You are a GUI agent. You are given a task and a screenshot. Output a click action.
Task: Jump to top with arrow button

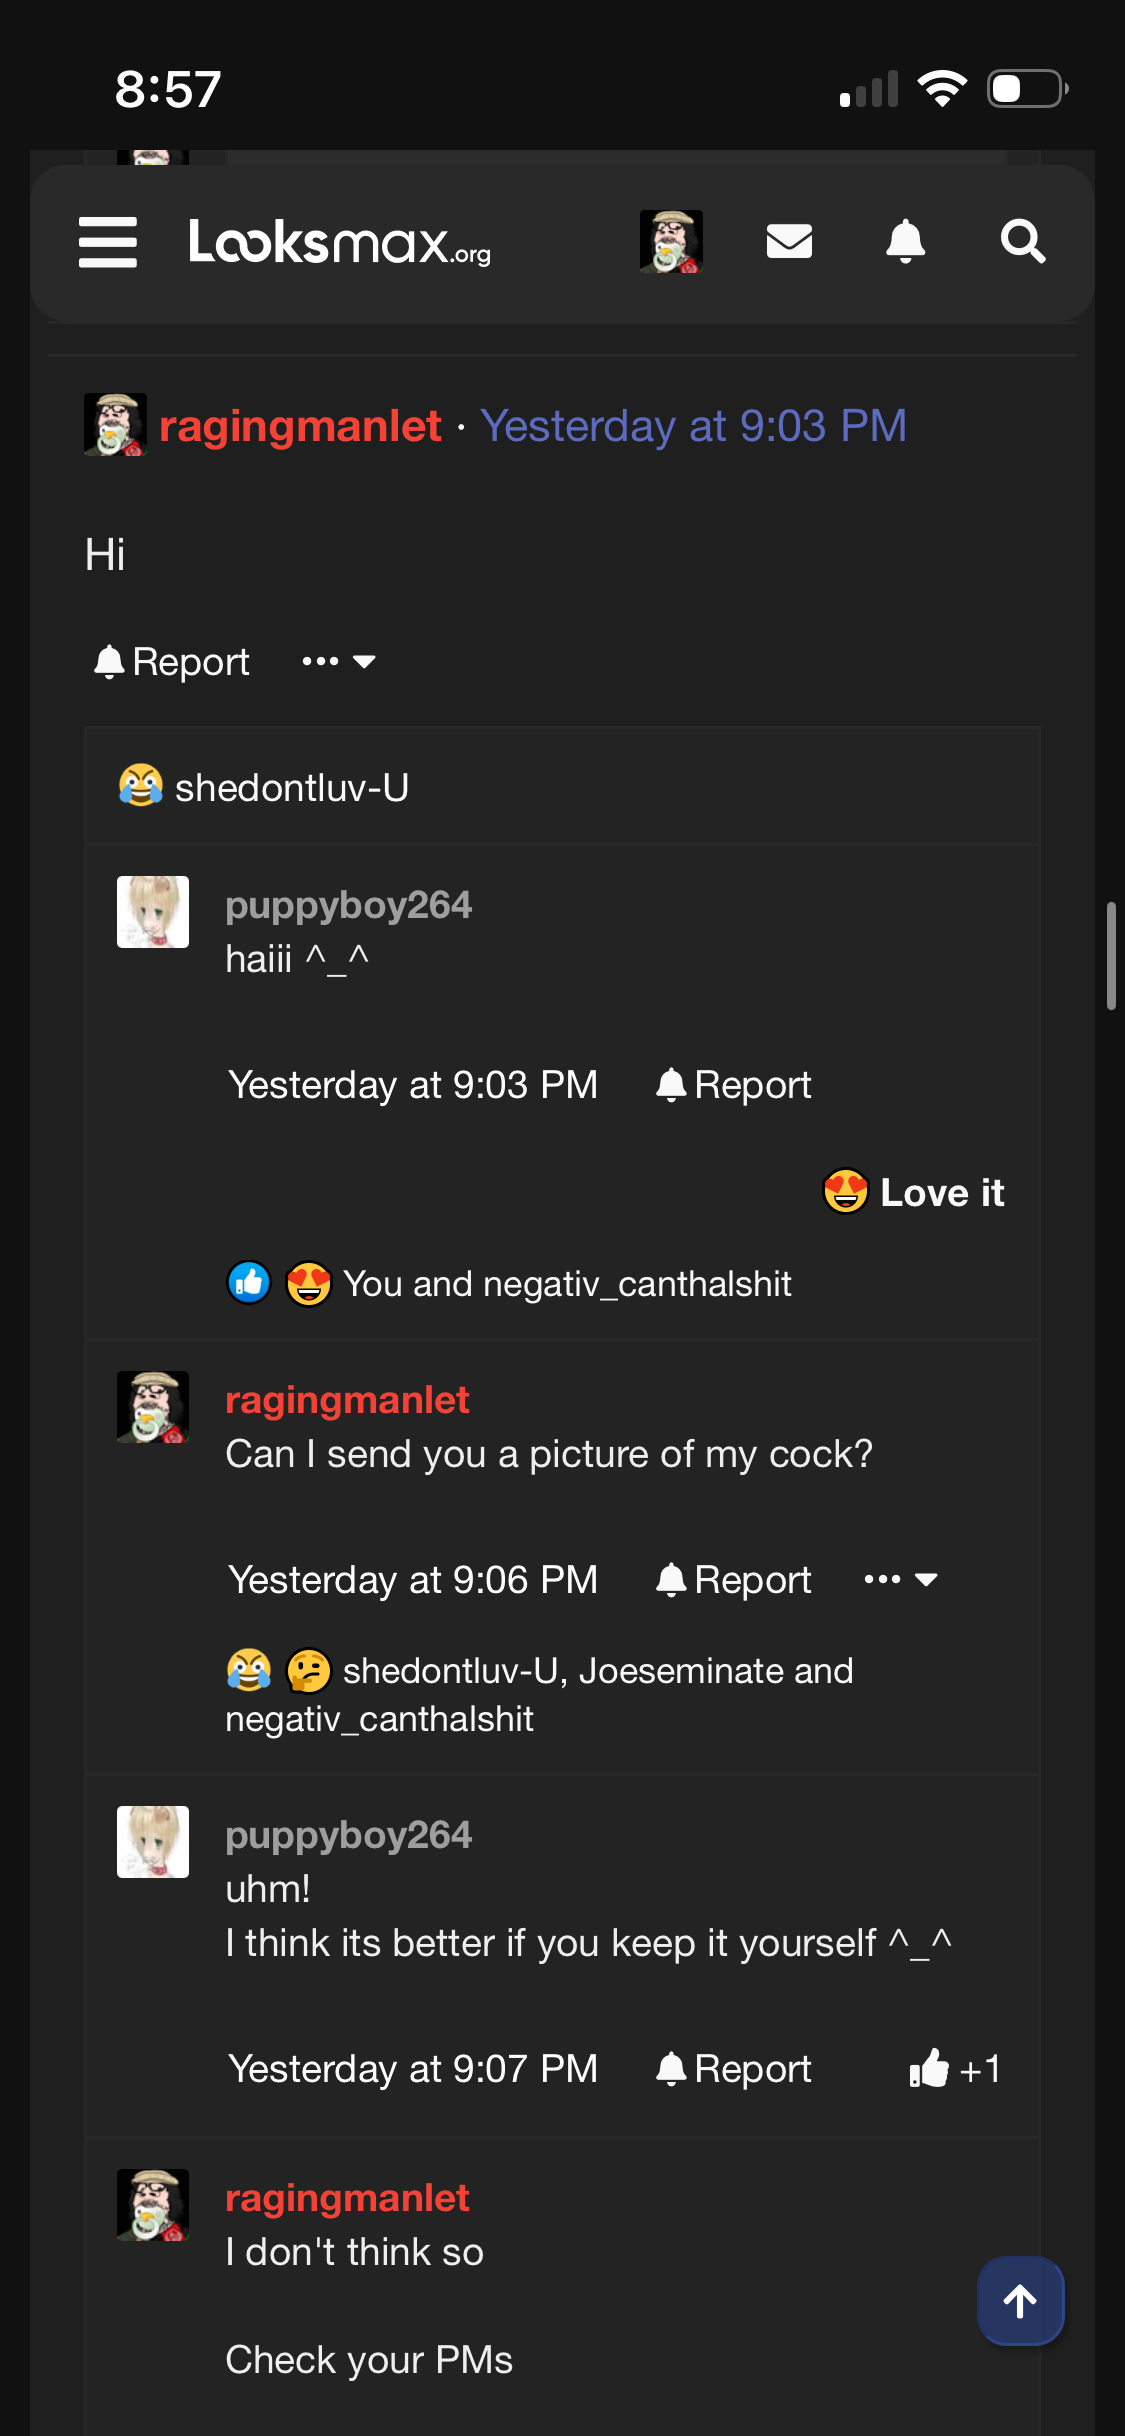[1020, 2300]
